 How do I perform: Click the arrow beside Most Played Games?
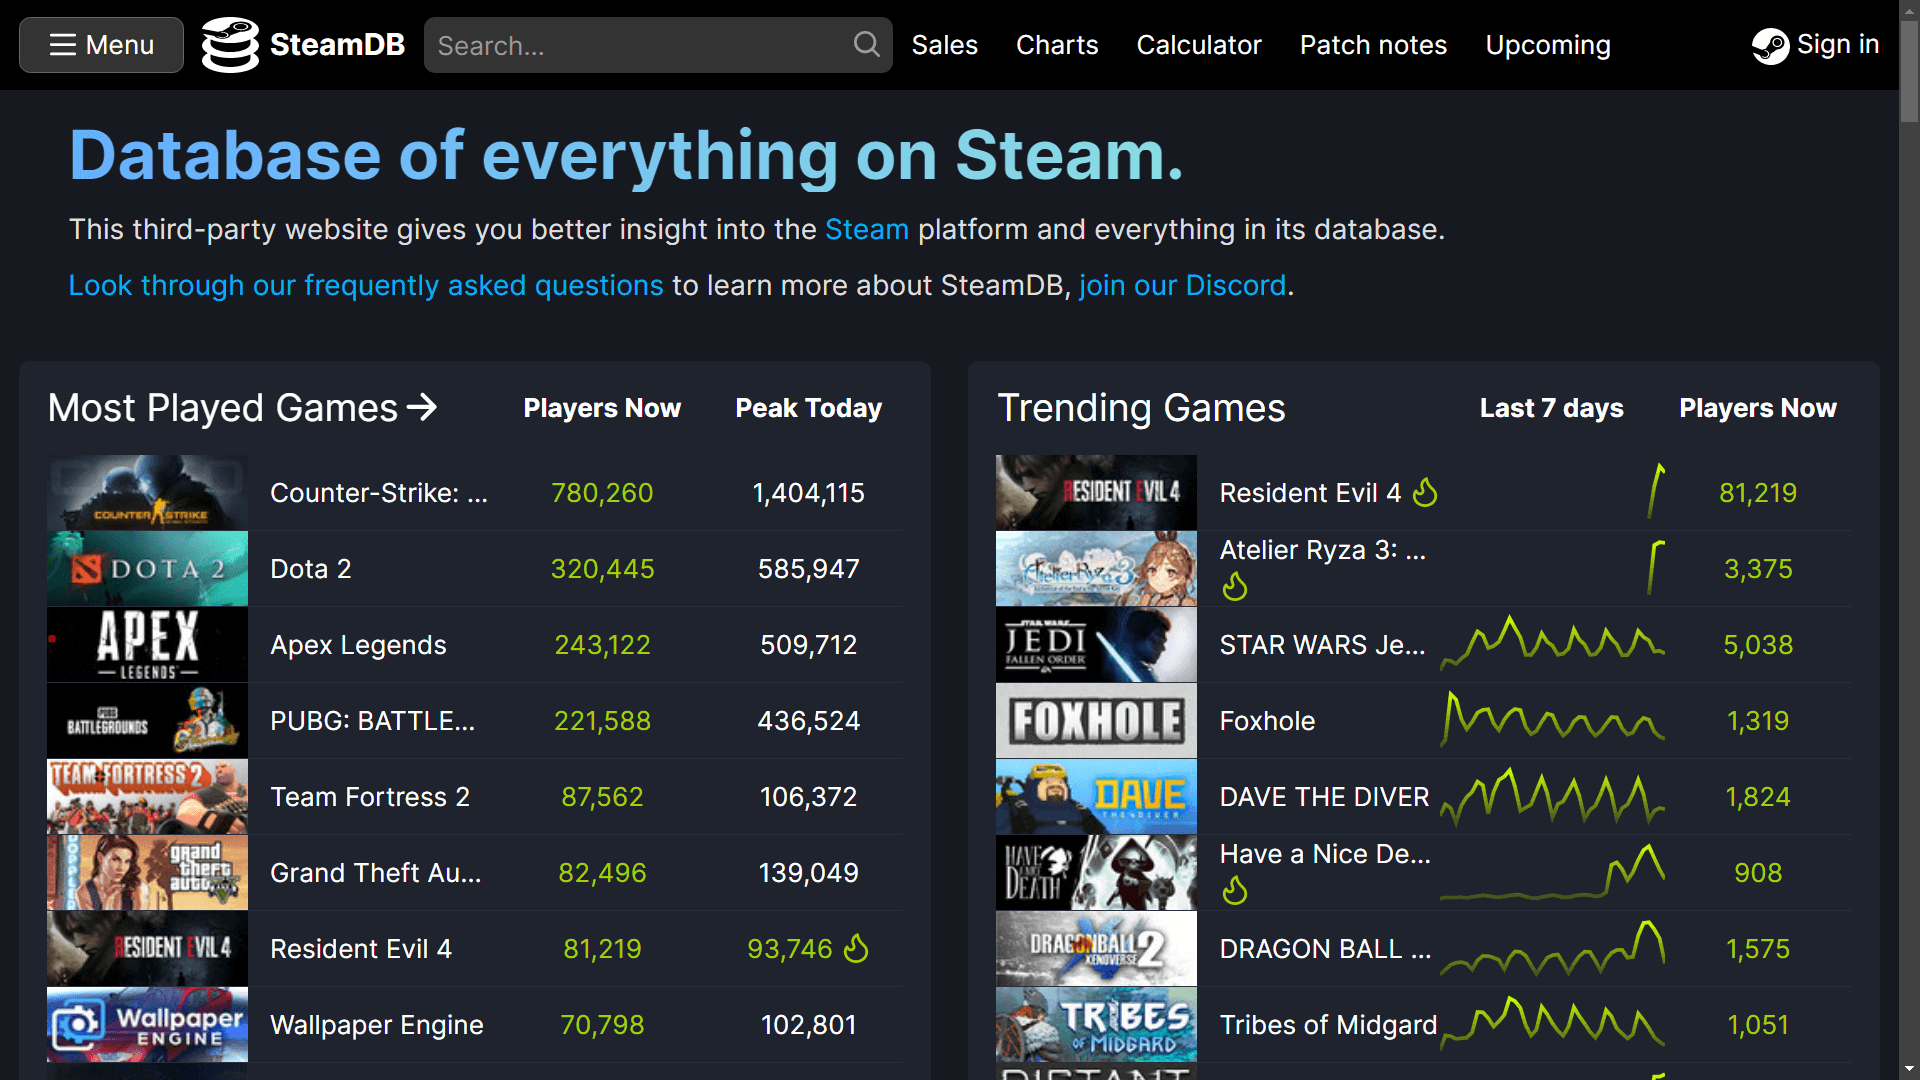[x=423, y=407]
